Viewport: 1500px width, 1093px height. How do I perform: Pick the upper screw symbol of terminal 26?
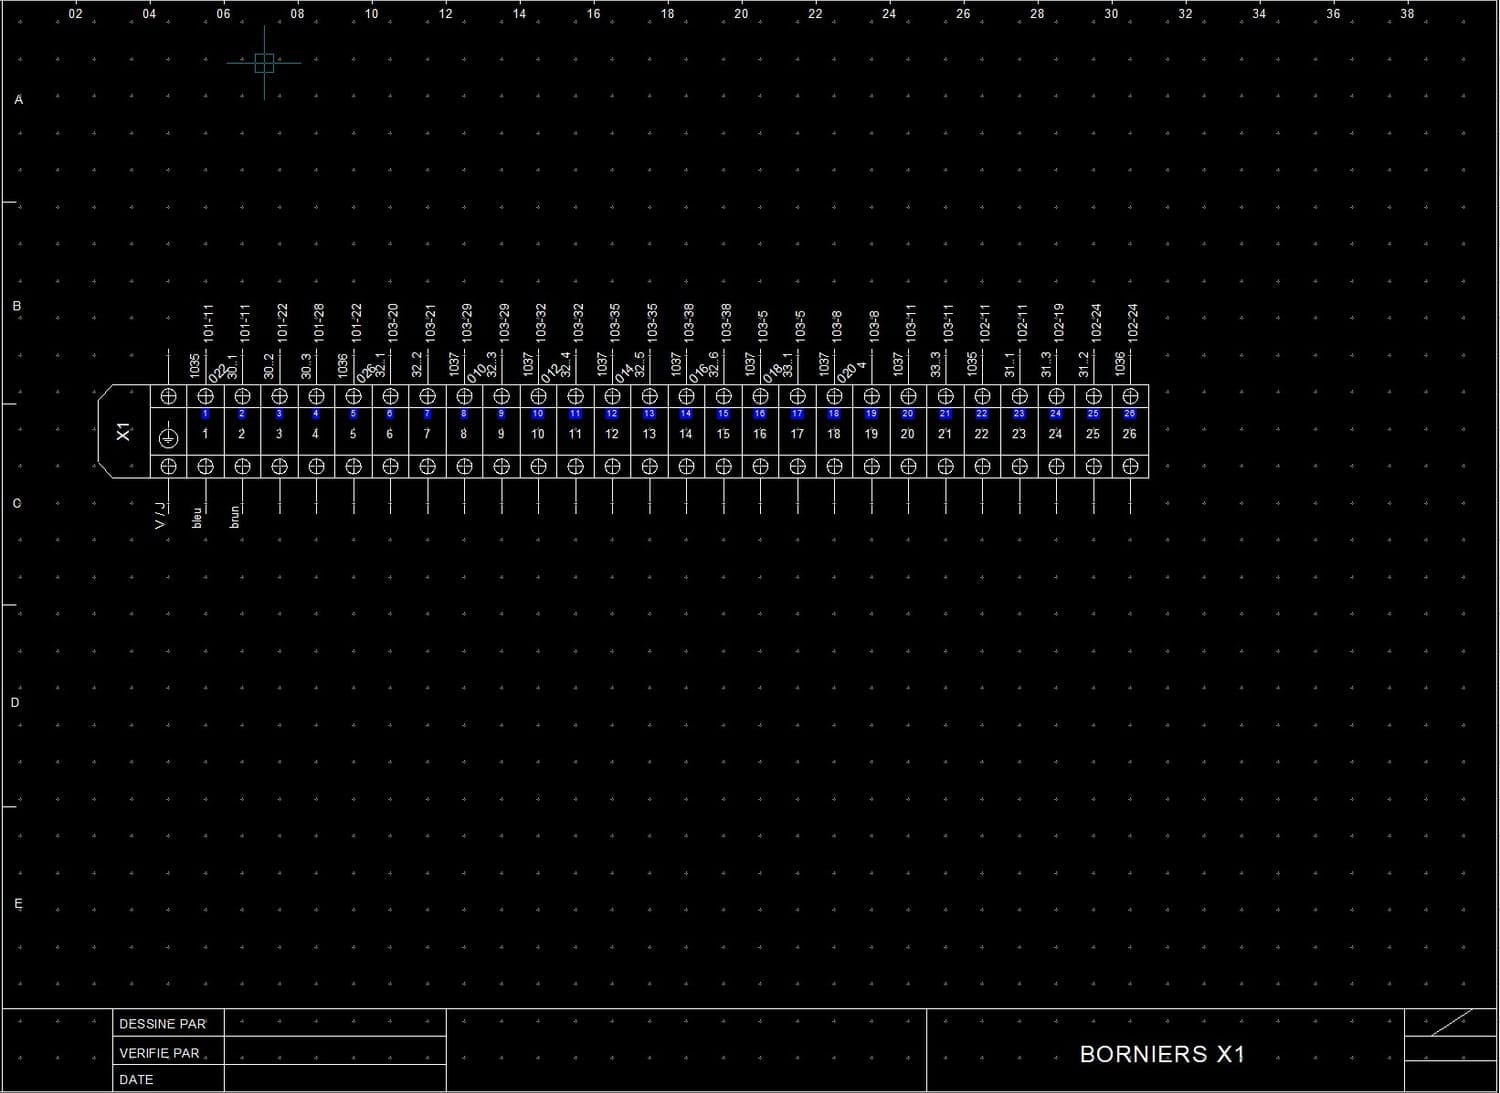coord(1130,396)
